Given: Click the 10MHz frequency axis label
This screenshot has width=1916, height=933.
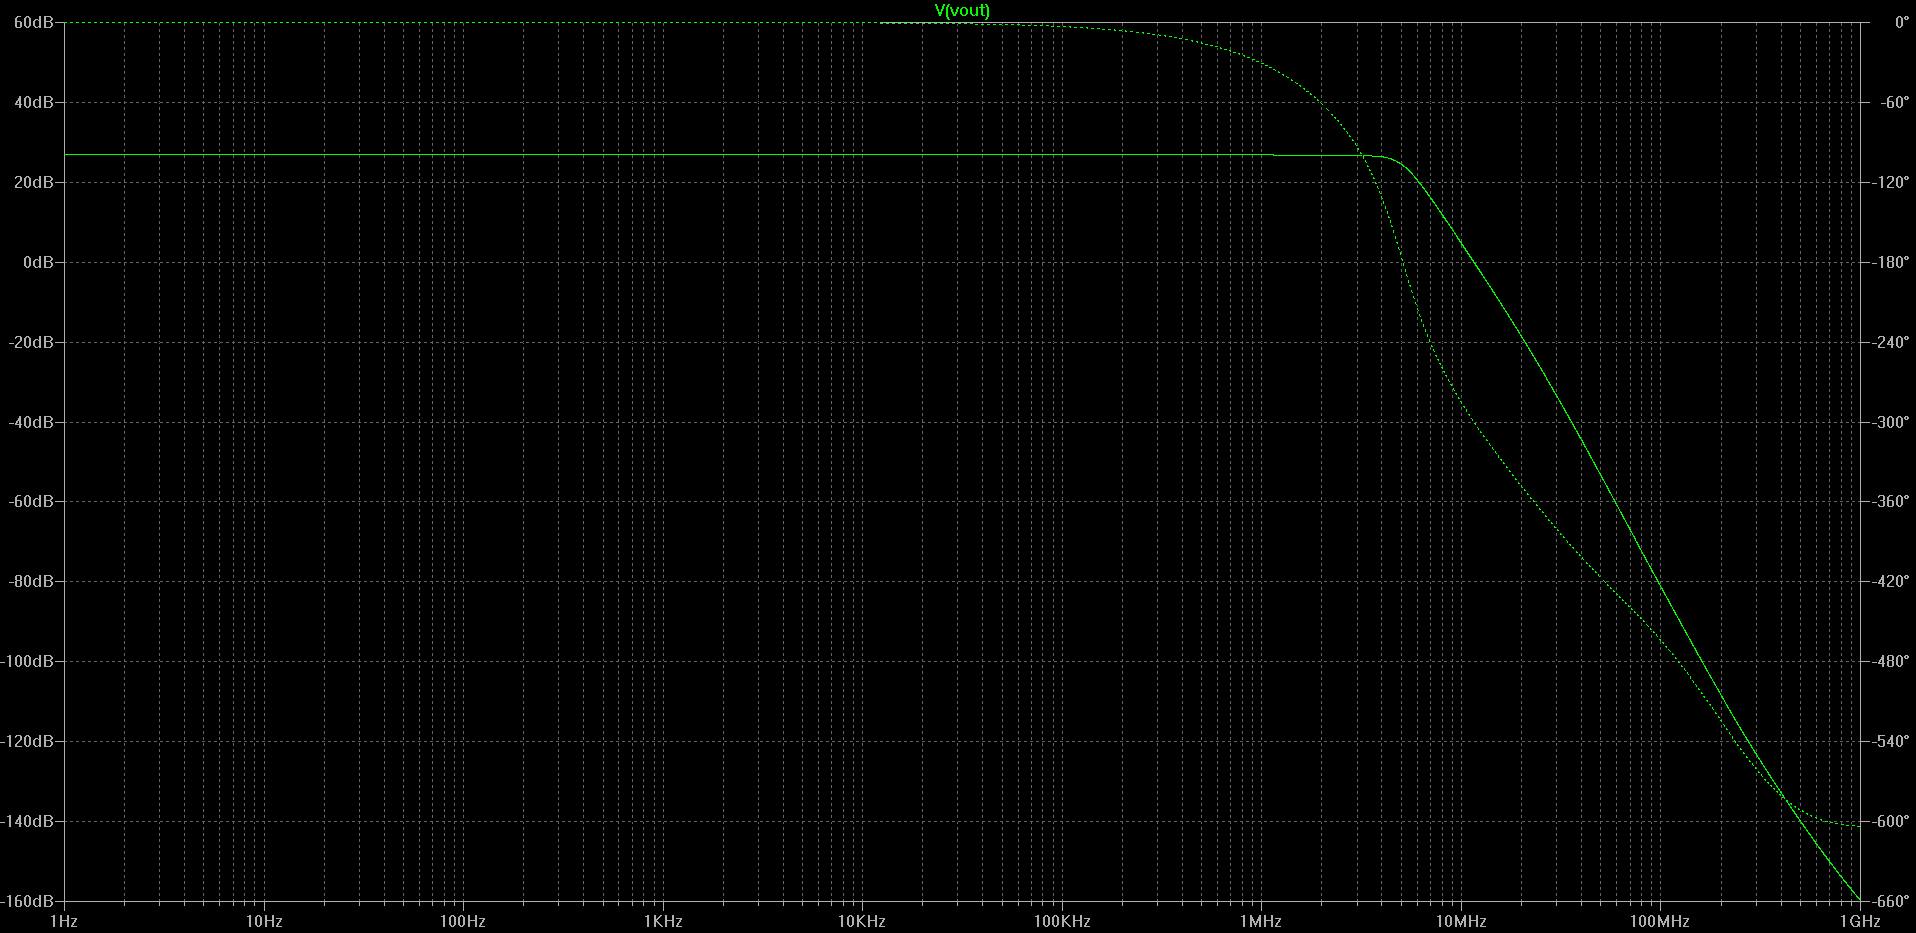Looking at the screenshot, I should 1461,921.
